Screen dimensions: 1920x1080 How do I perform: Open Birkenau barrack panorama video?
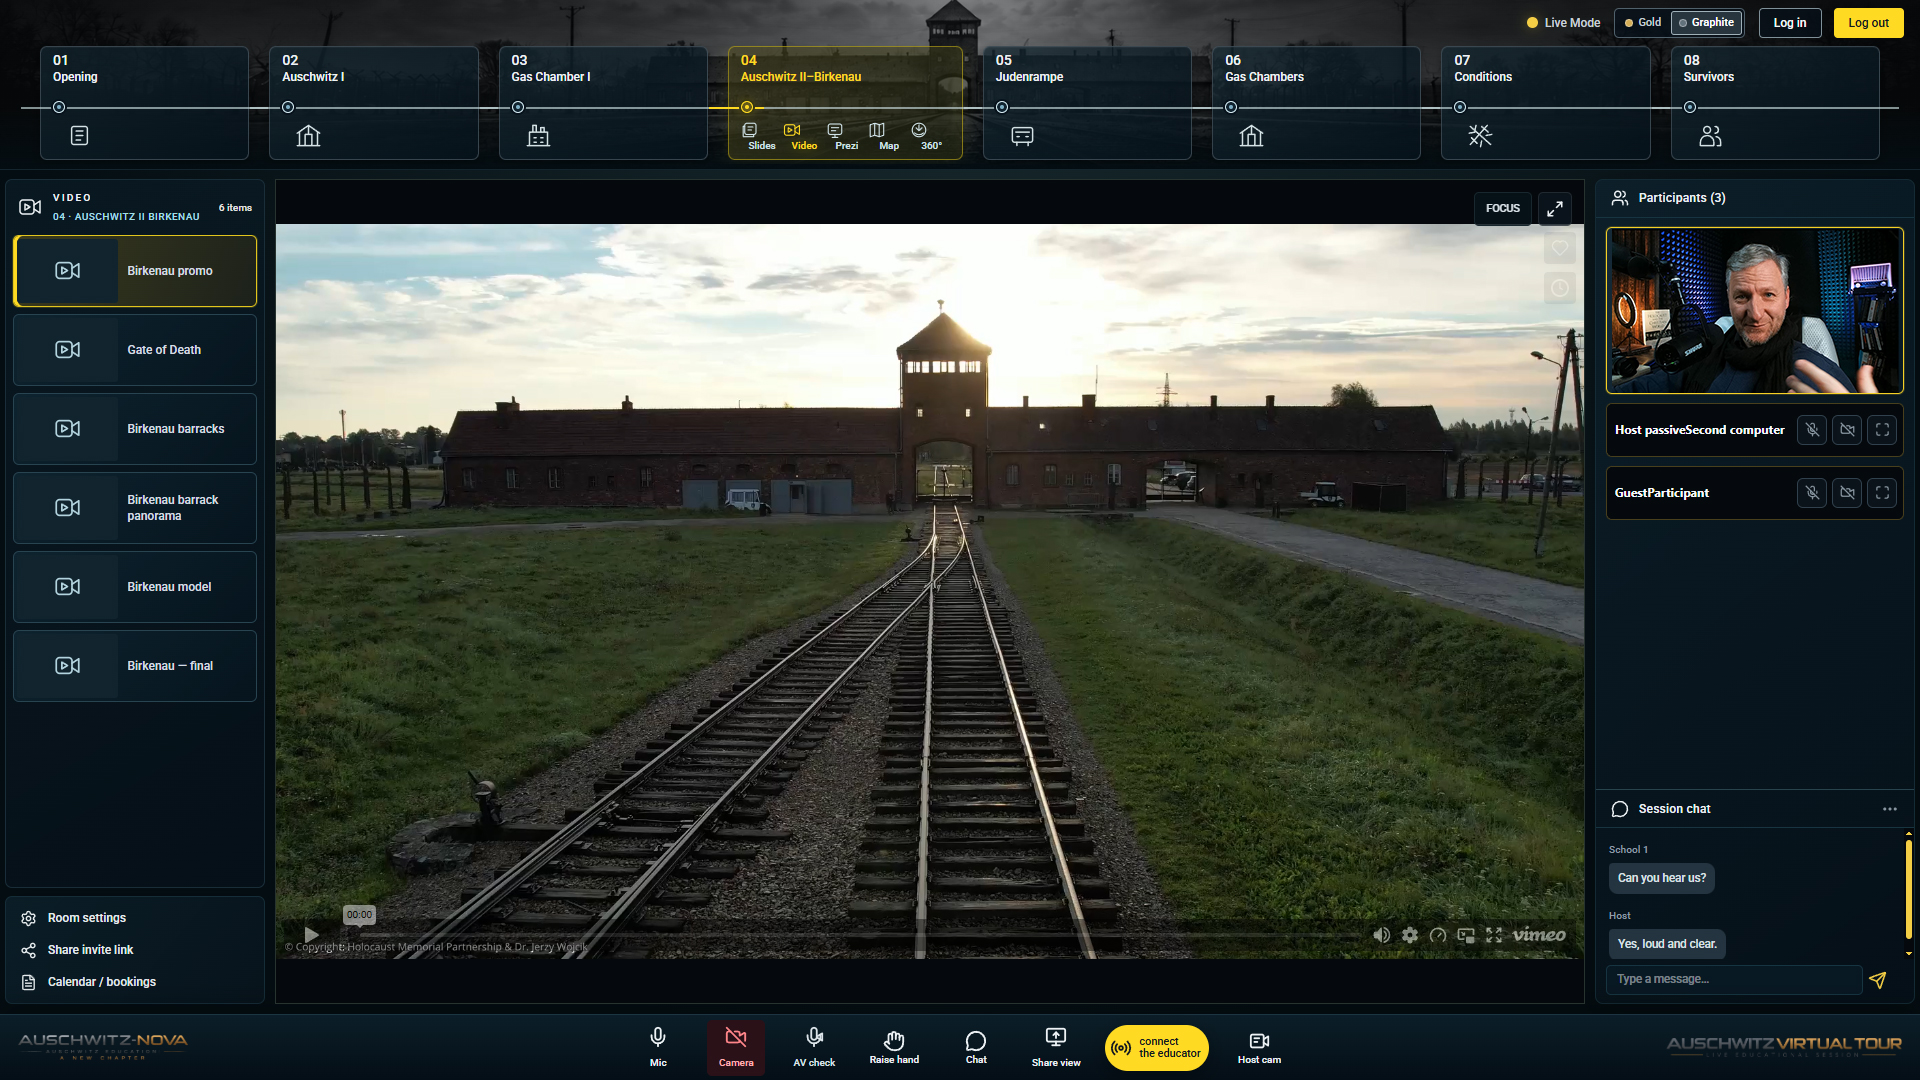(x=135, y=508)
